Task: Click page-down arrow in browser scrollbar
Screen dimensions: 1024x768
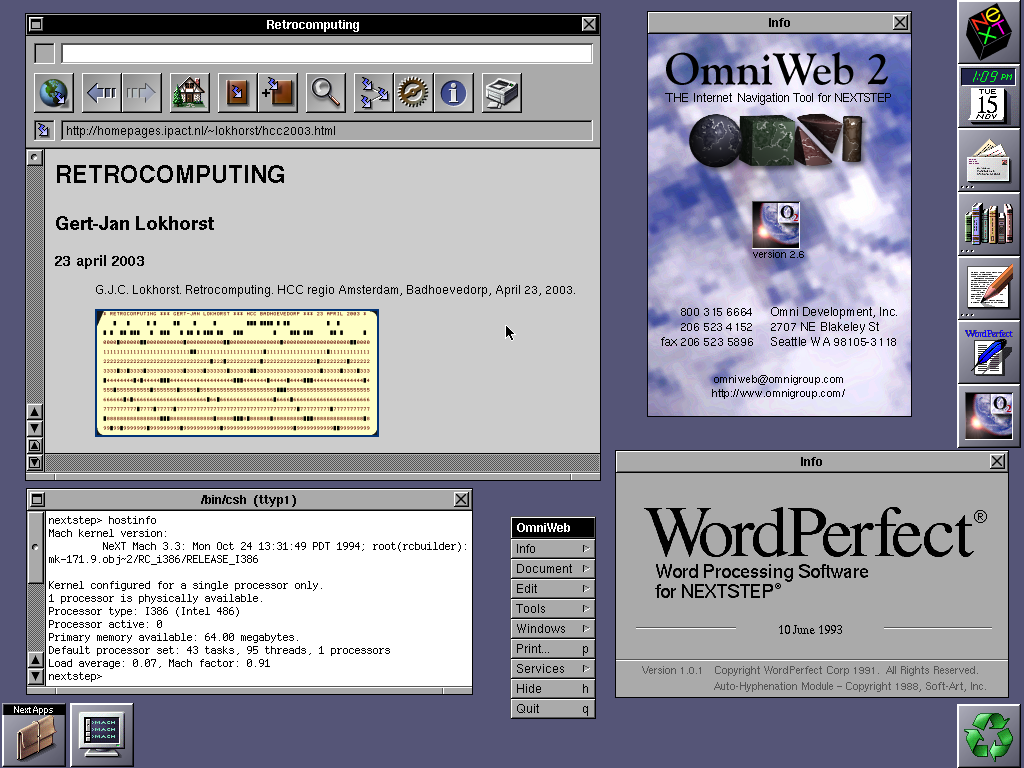Action: [35, 463]
